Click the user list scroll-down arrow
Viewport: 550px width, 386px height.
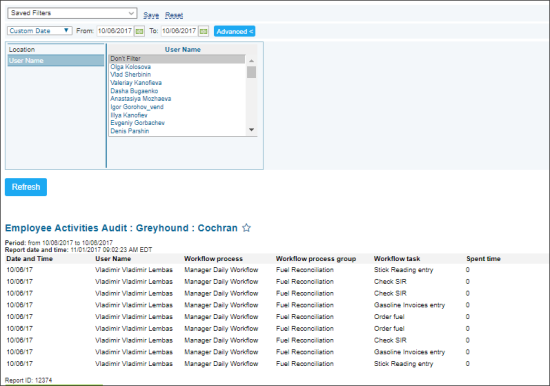click(251, 129)
